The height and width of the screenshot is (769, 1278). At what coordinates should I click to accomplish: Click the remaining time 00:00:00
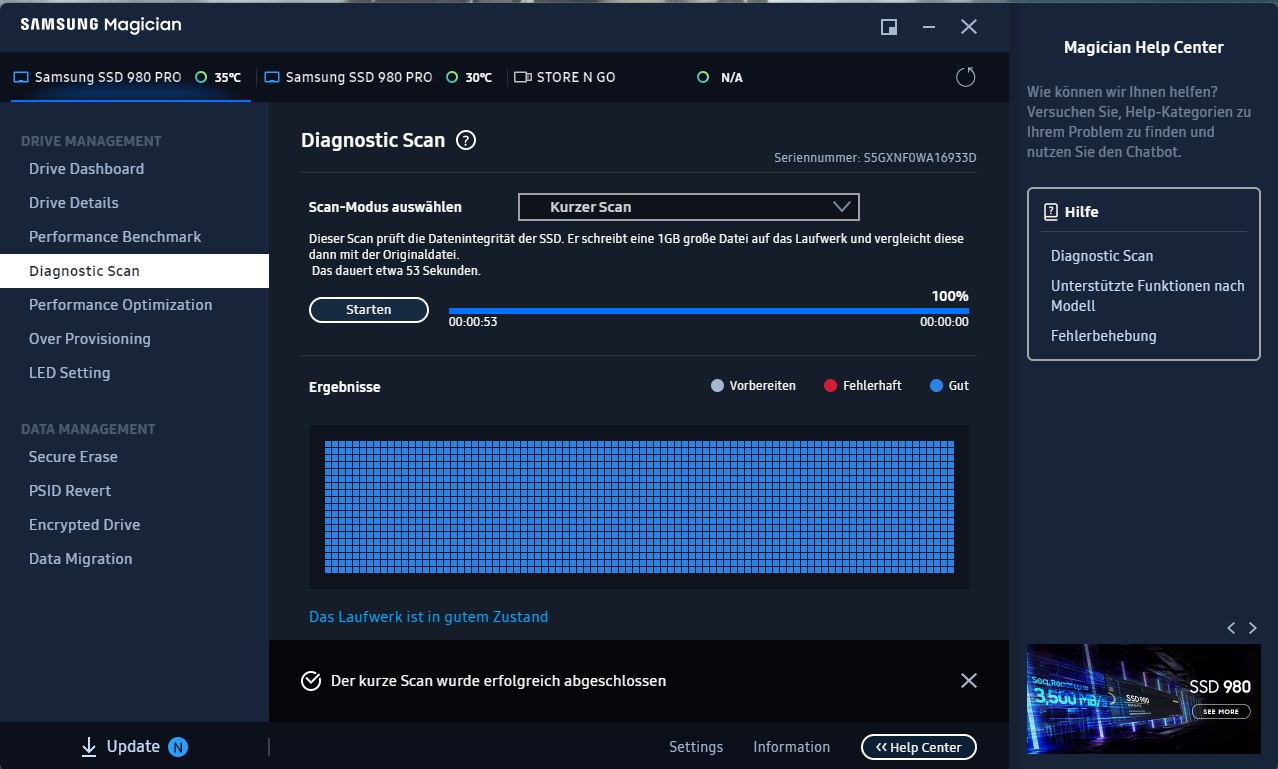pos(944,323)
